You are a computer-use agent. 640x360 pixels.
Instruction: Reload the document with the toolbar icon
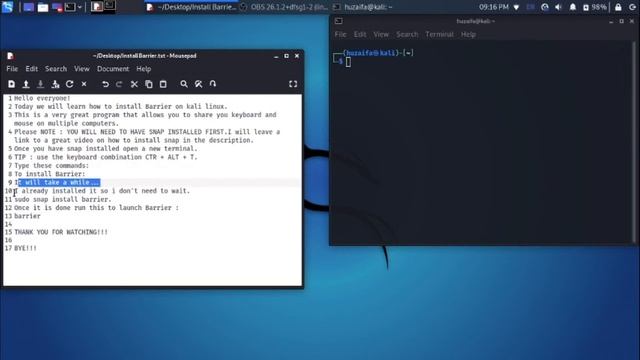point(70,84)
